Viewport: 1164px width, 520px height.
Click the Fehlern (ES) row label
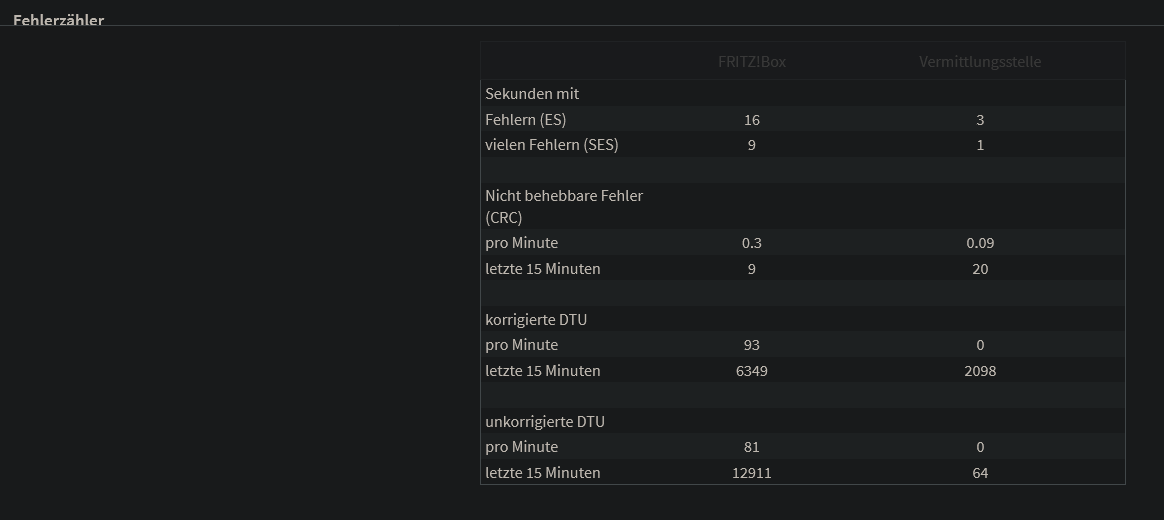[x=525, y=120]
